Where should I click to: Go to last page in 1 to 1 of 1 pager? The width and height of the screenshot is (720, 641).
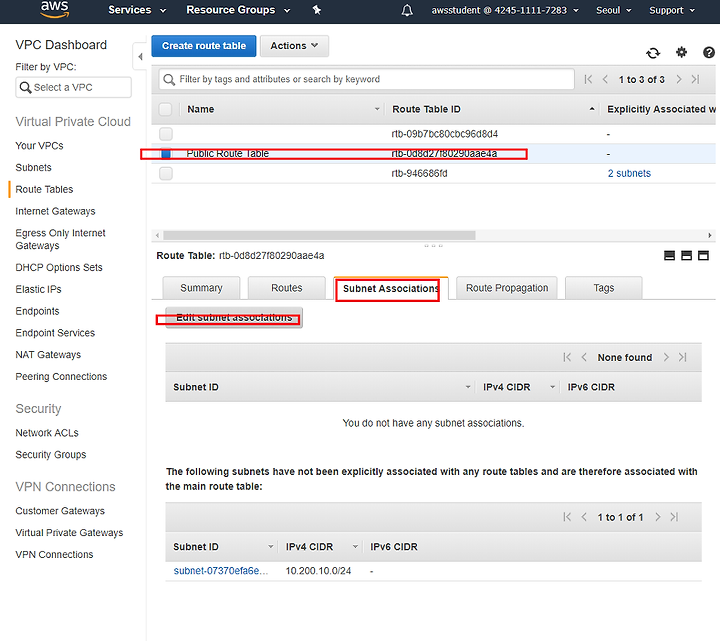pyautogui.click(x=674, y=517)
